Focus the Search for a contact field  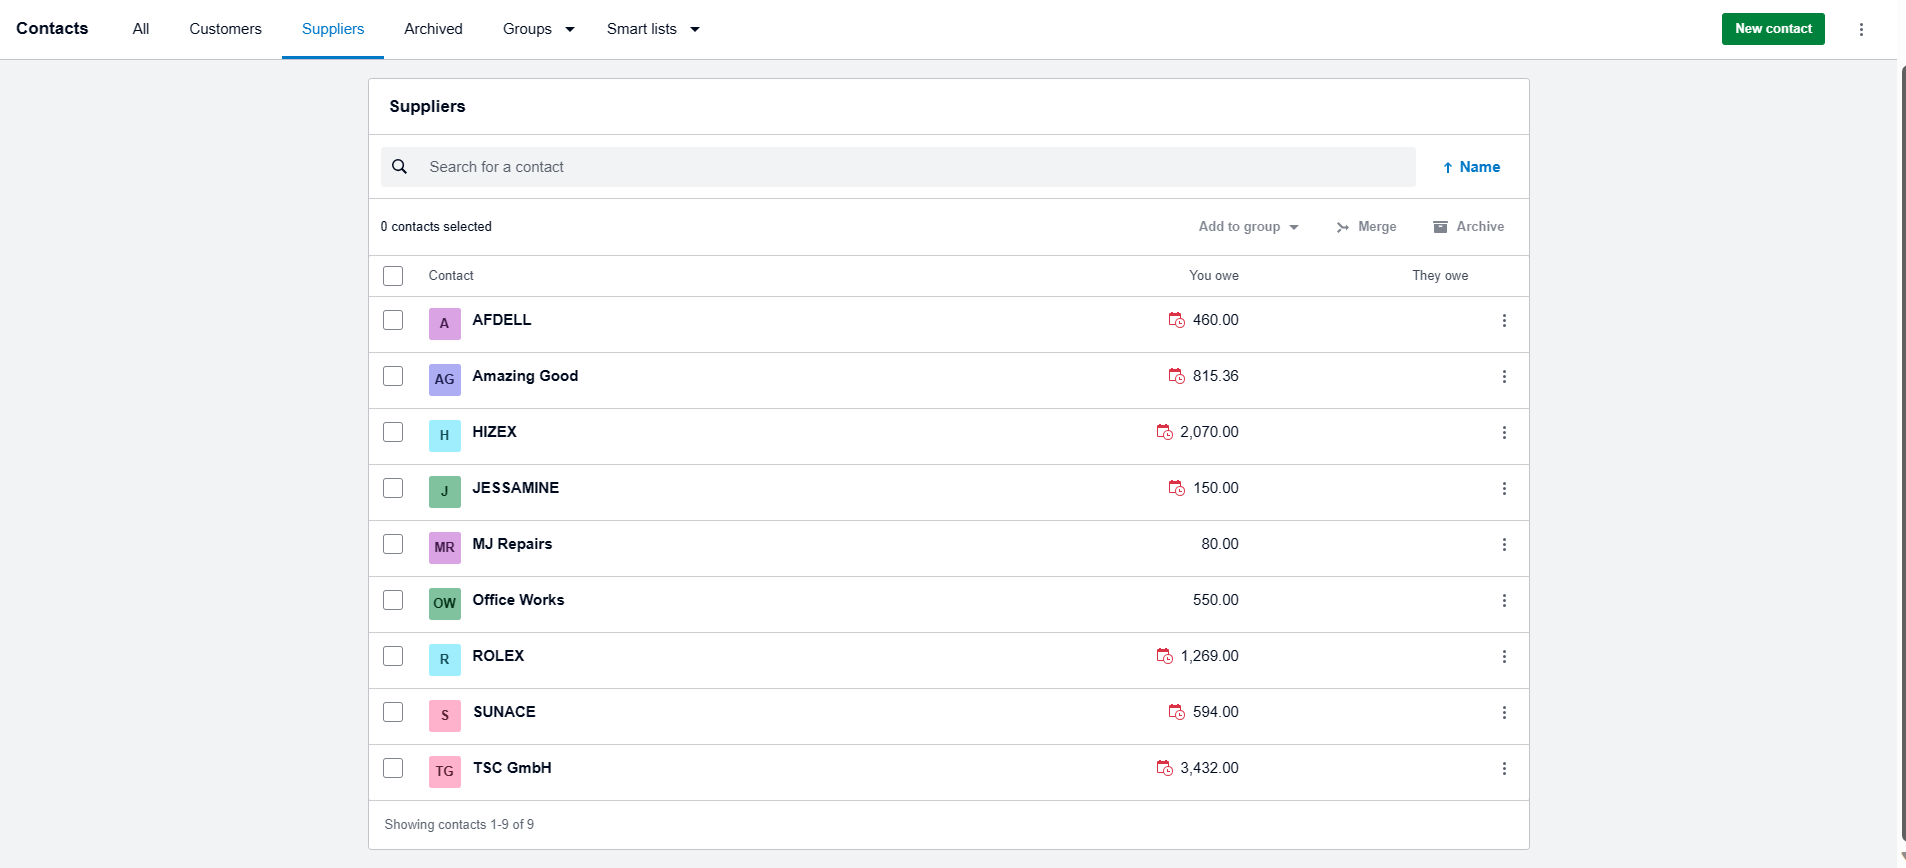click(900, 167)
